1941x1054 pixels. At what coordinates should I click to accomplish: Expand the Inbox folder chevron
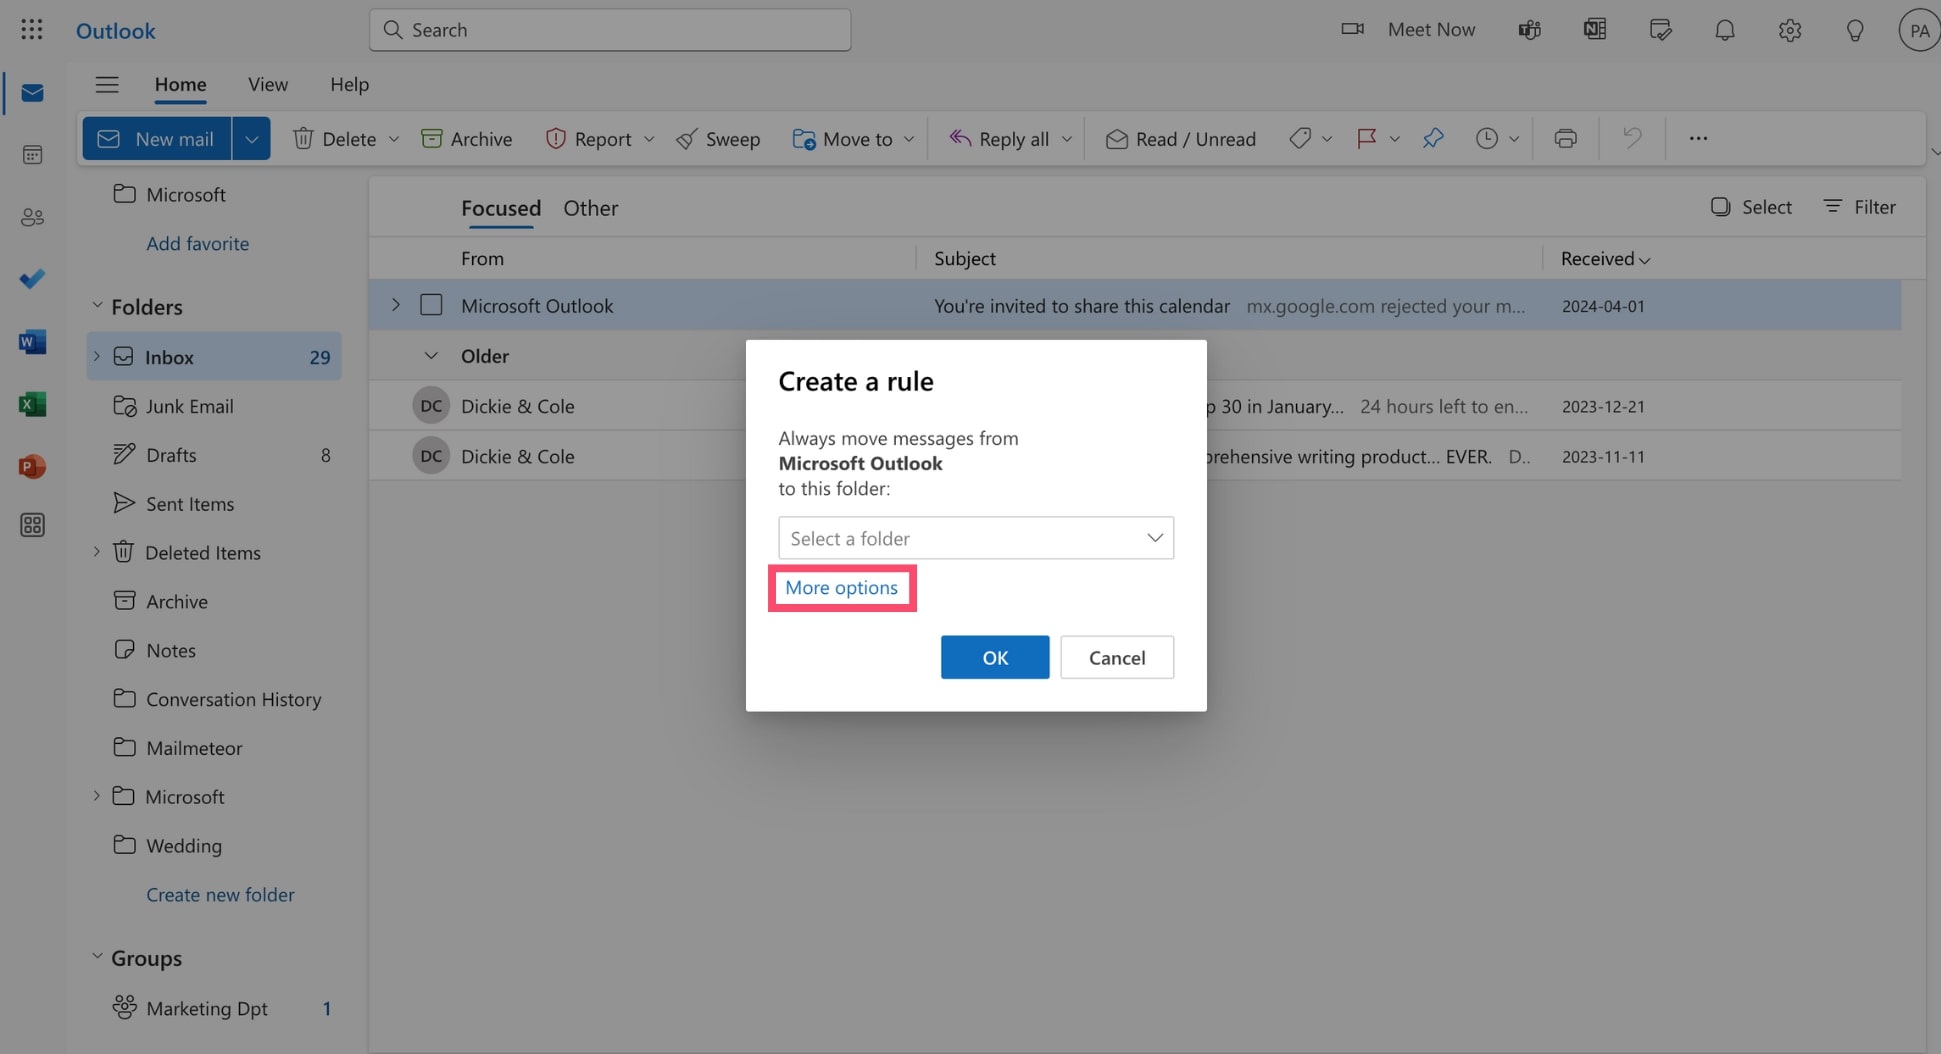pos(97,356)
